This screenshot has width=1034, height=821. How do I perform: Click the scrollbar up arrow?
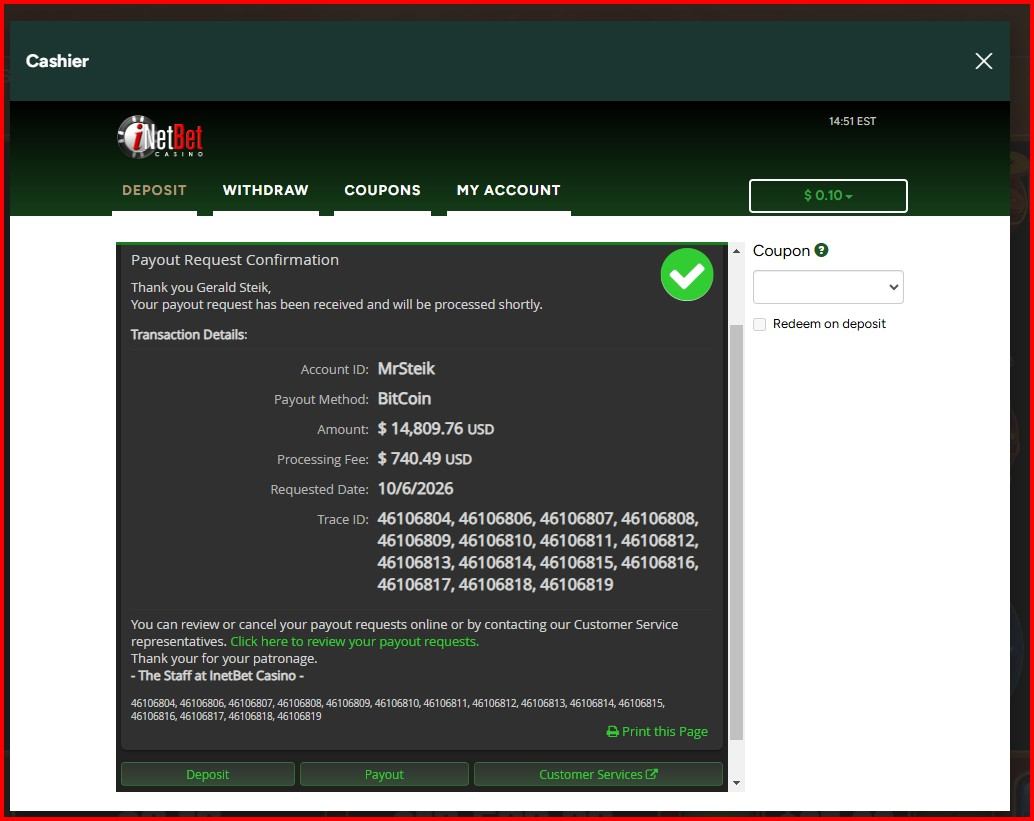(x=737, y=251)
